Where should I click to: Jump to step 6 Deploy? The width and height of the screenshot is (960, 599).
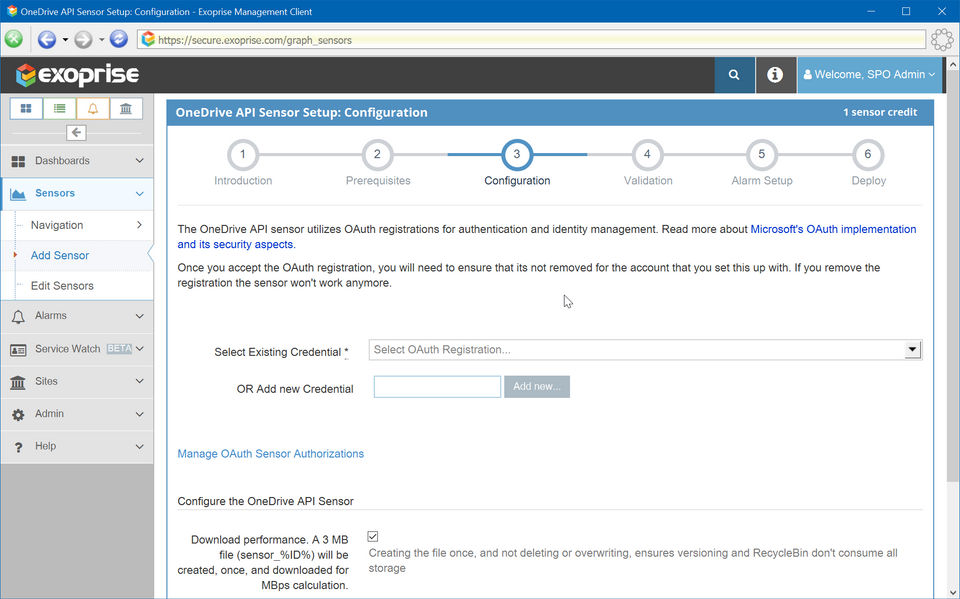pyautogui.click(x=868, y=154)
